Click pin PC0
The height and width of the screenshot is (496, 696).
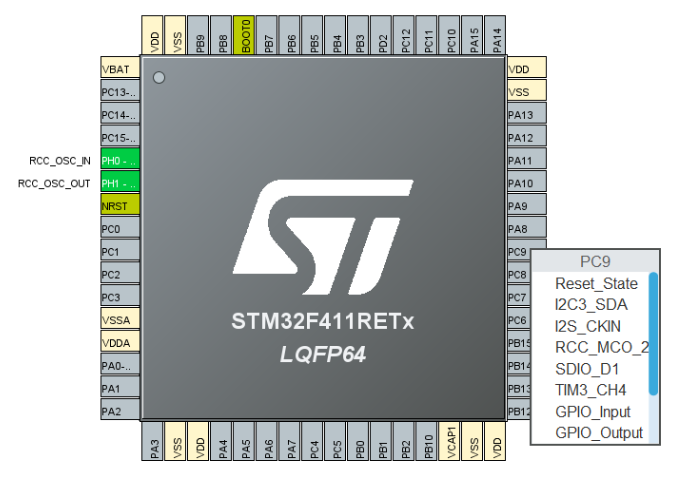click(120, 227)
